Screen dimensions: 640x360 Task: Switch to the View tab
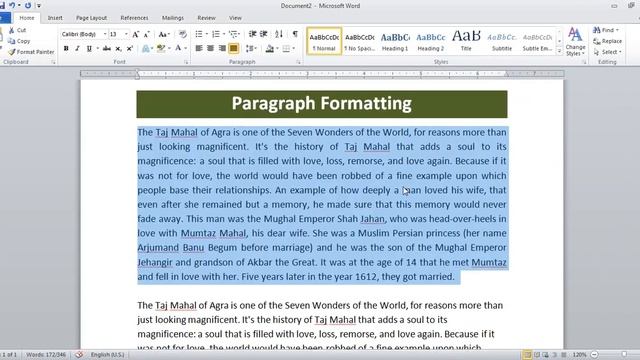pyautogui.click(x=235, y=18)
